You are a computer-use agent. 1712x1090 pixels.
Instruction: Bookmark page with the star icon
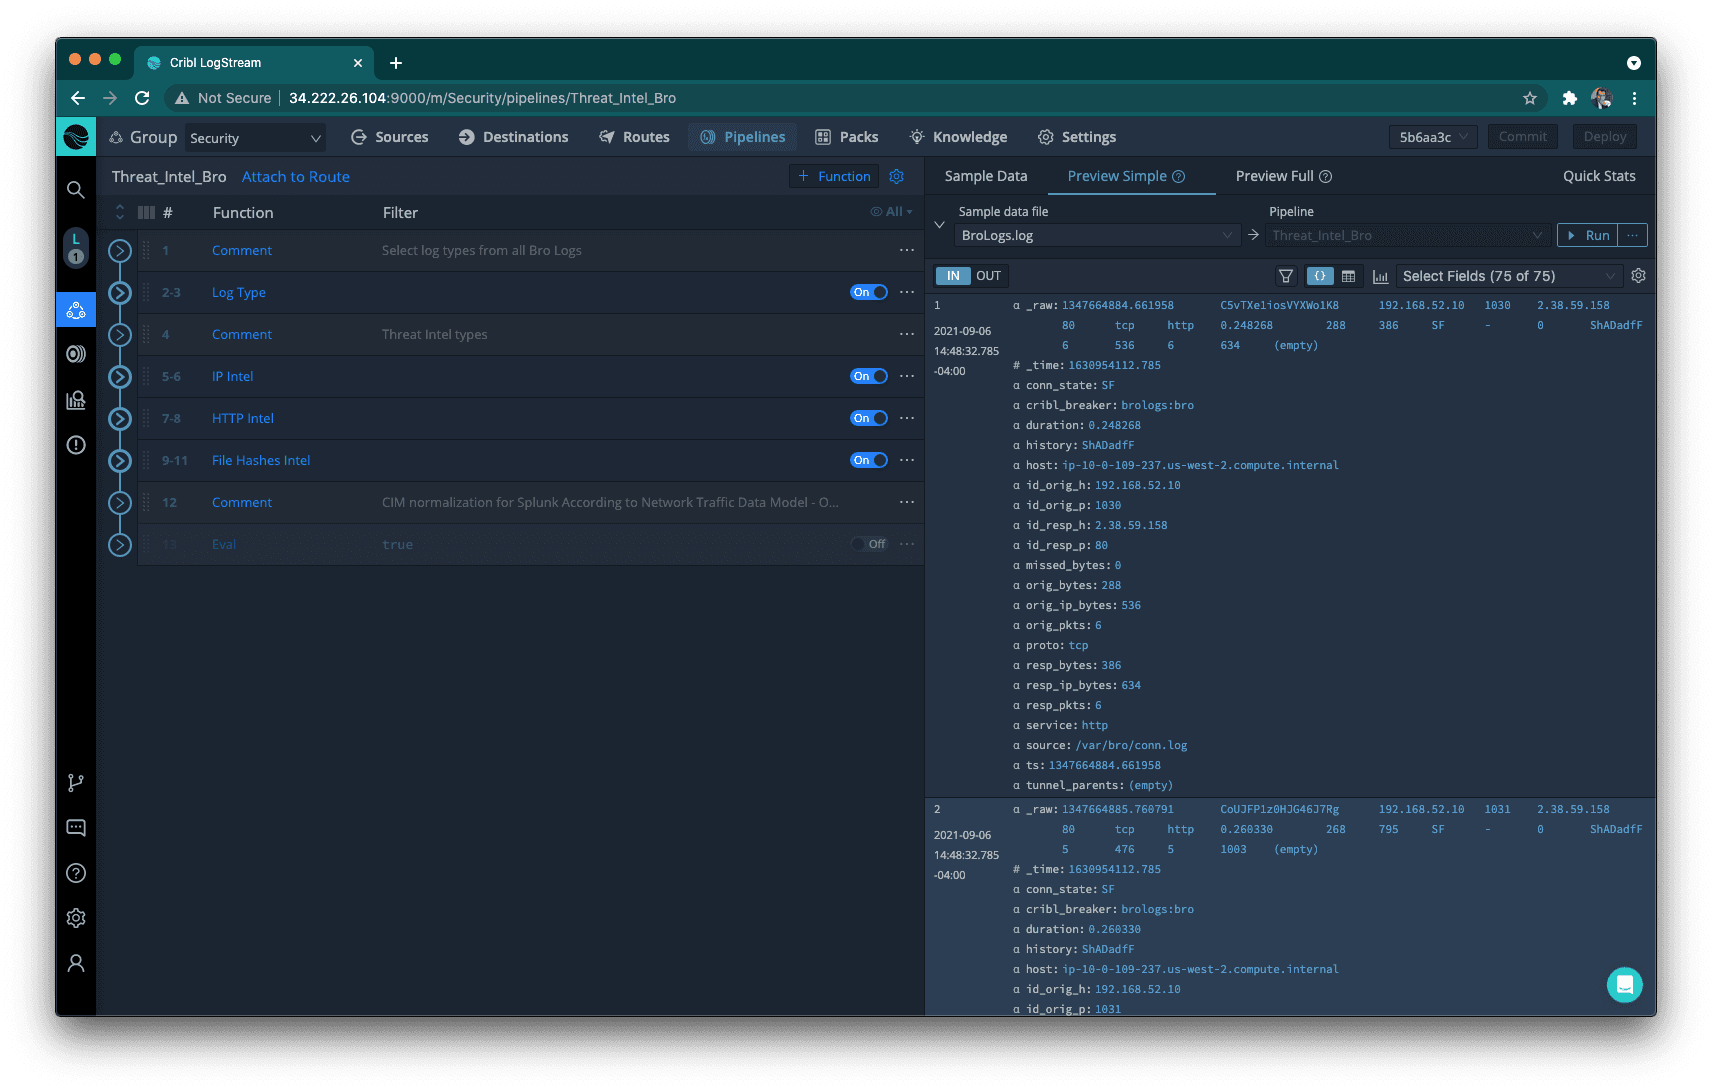(1529, 98)
